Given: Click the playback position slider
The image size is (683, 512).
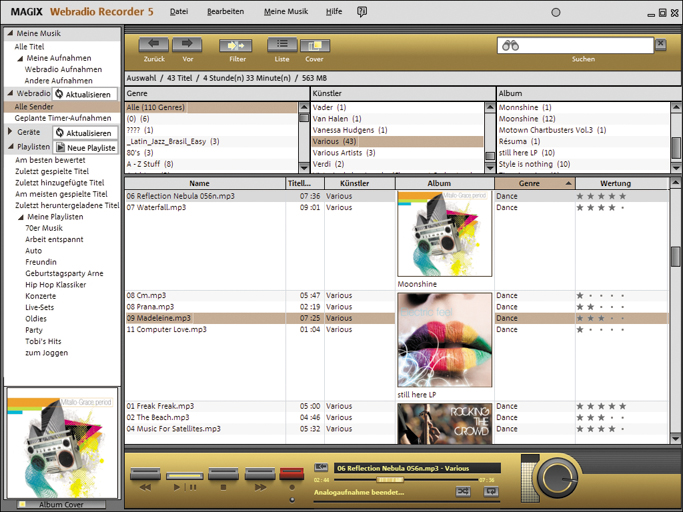Looking at the screenshot, I should [x=390, y=480].
